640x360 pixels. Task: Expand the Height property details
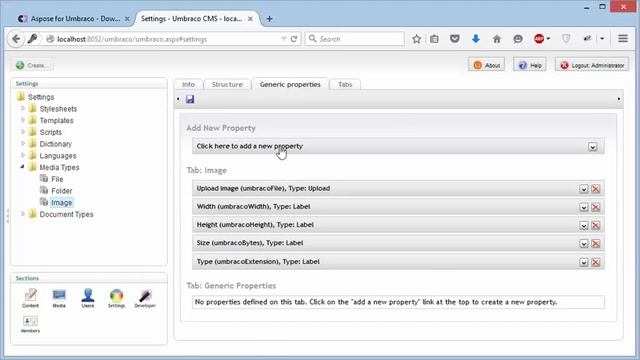pyautogui.click(x=584, y=226)
